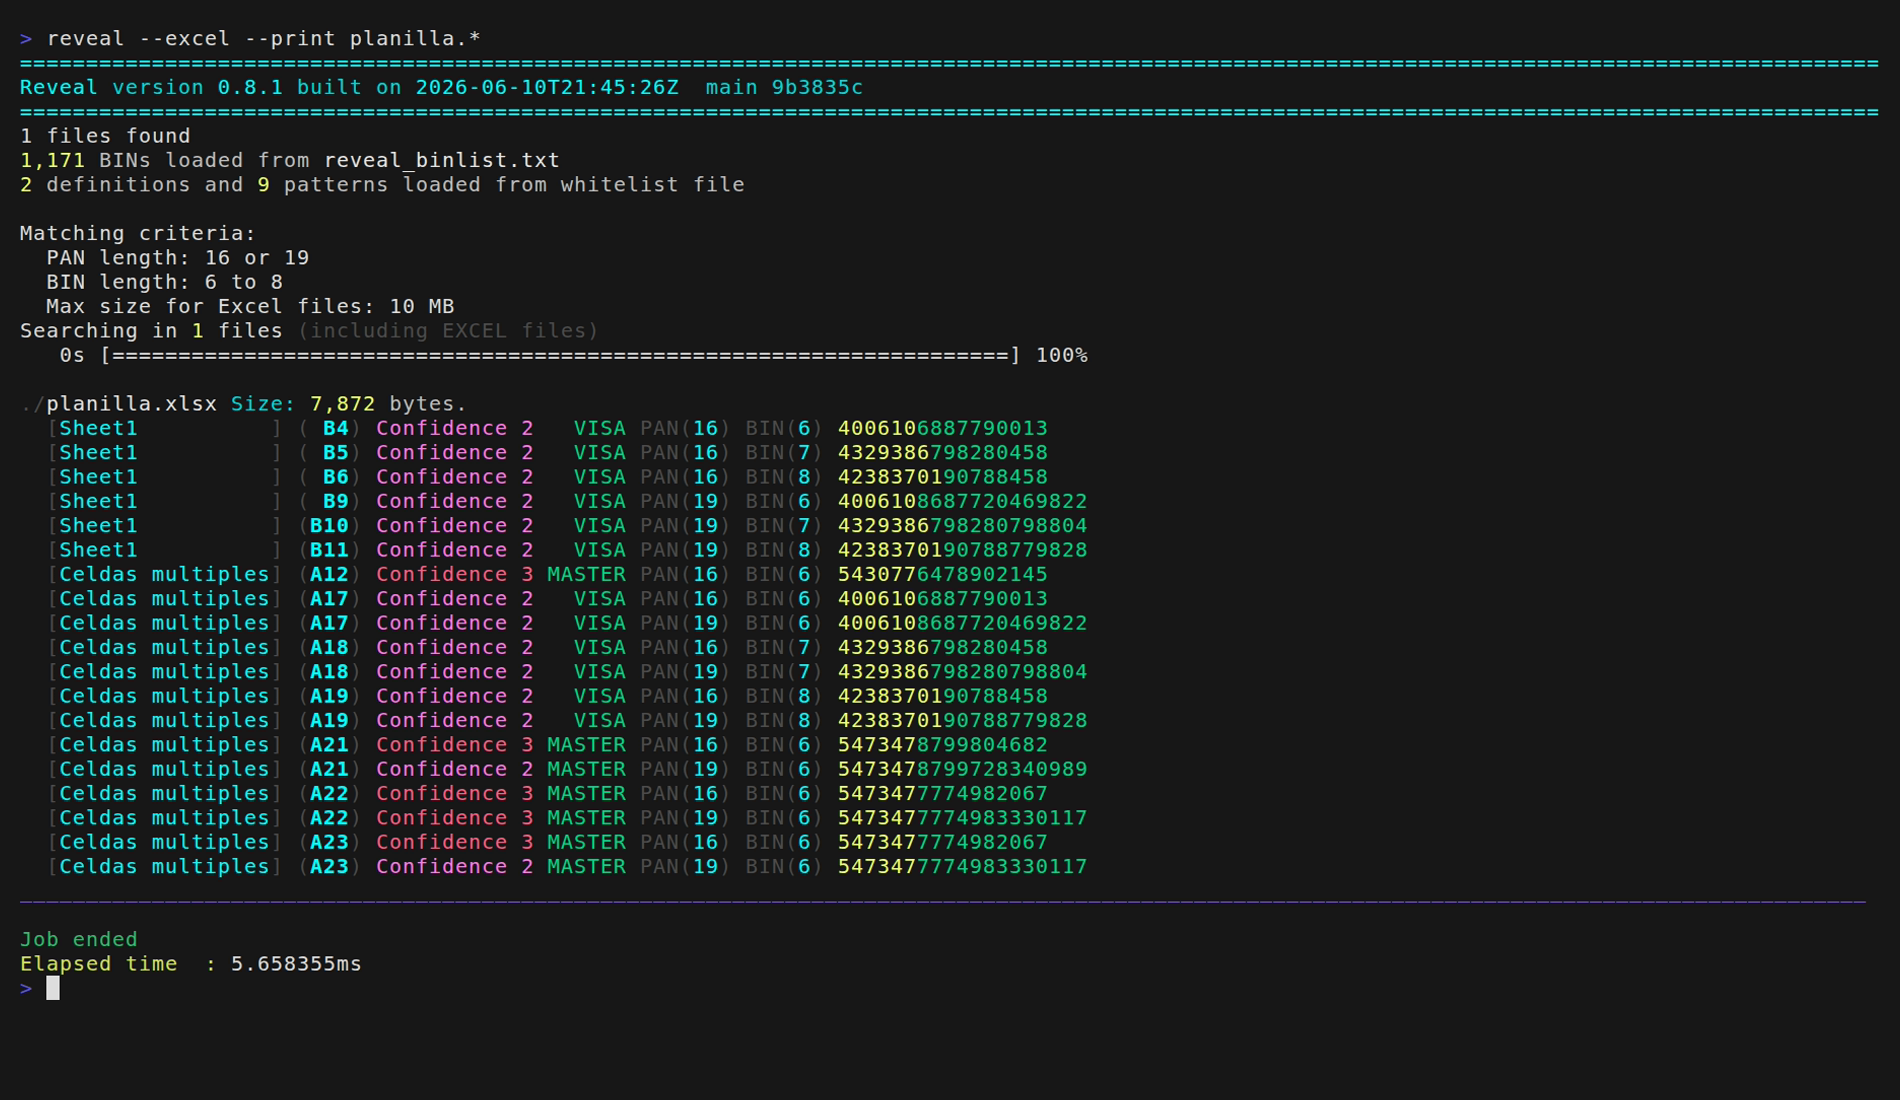This screenshot has height=1100, width=1900.
Task: Click cell reference B9
Action: click(335, 502)
